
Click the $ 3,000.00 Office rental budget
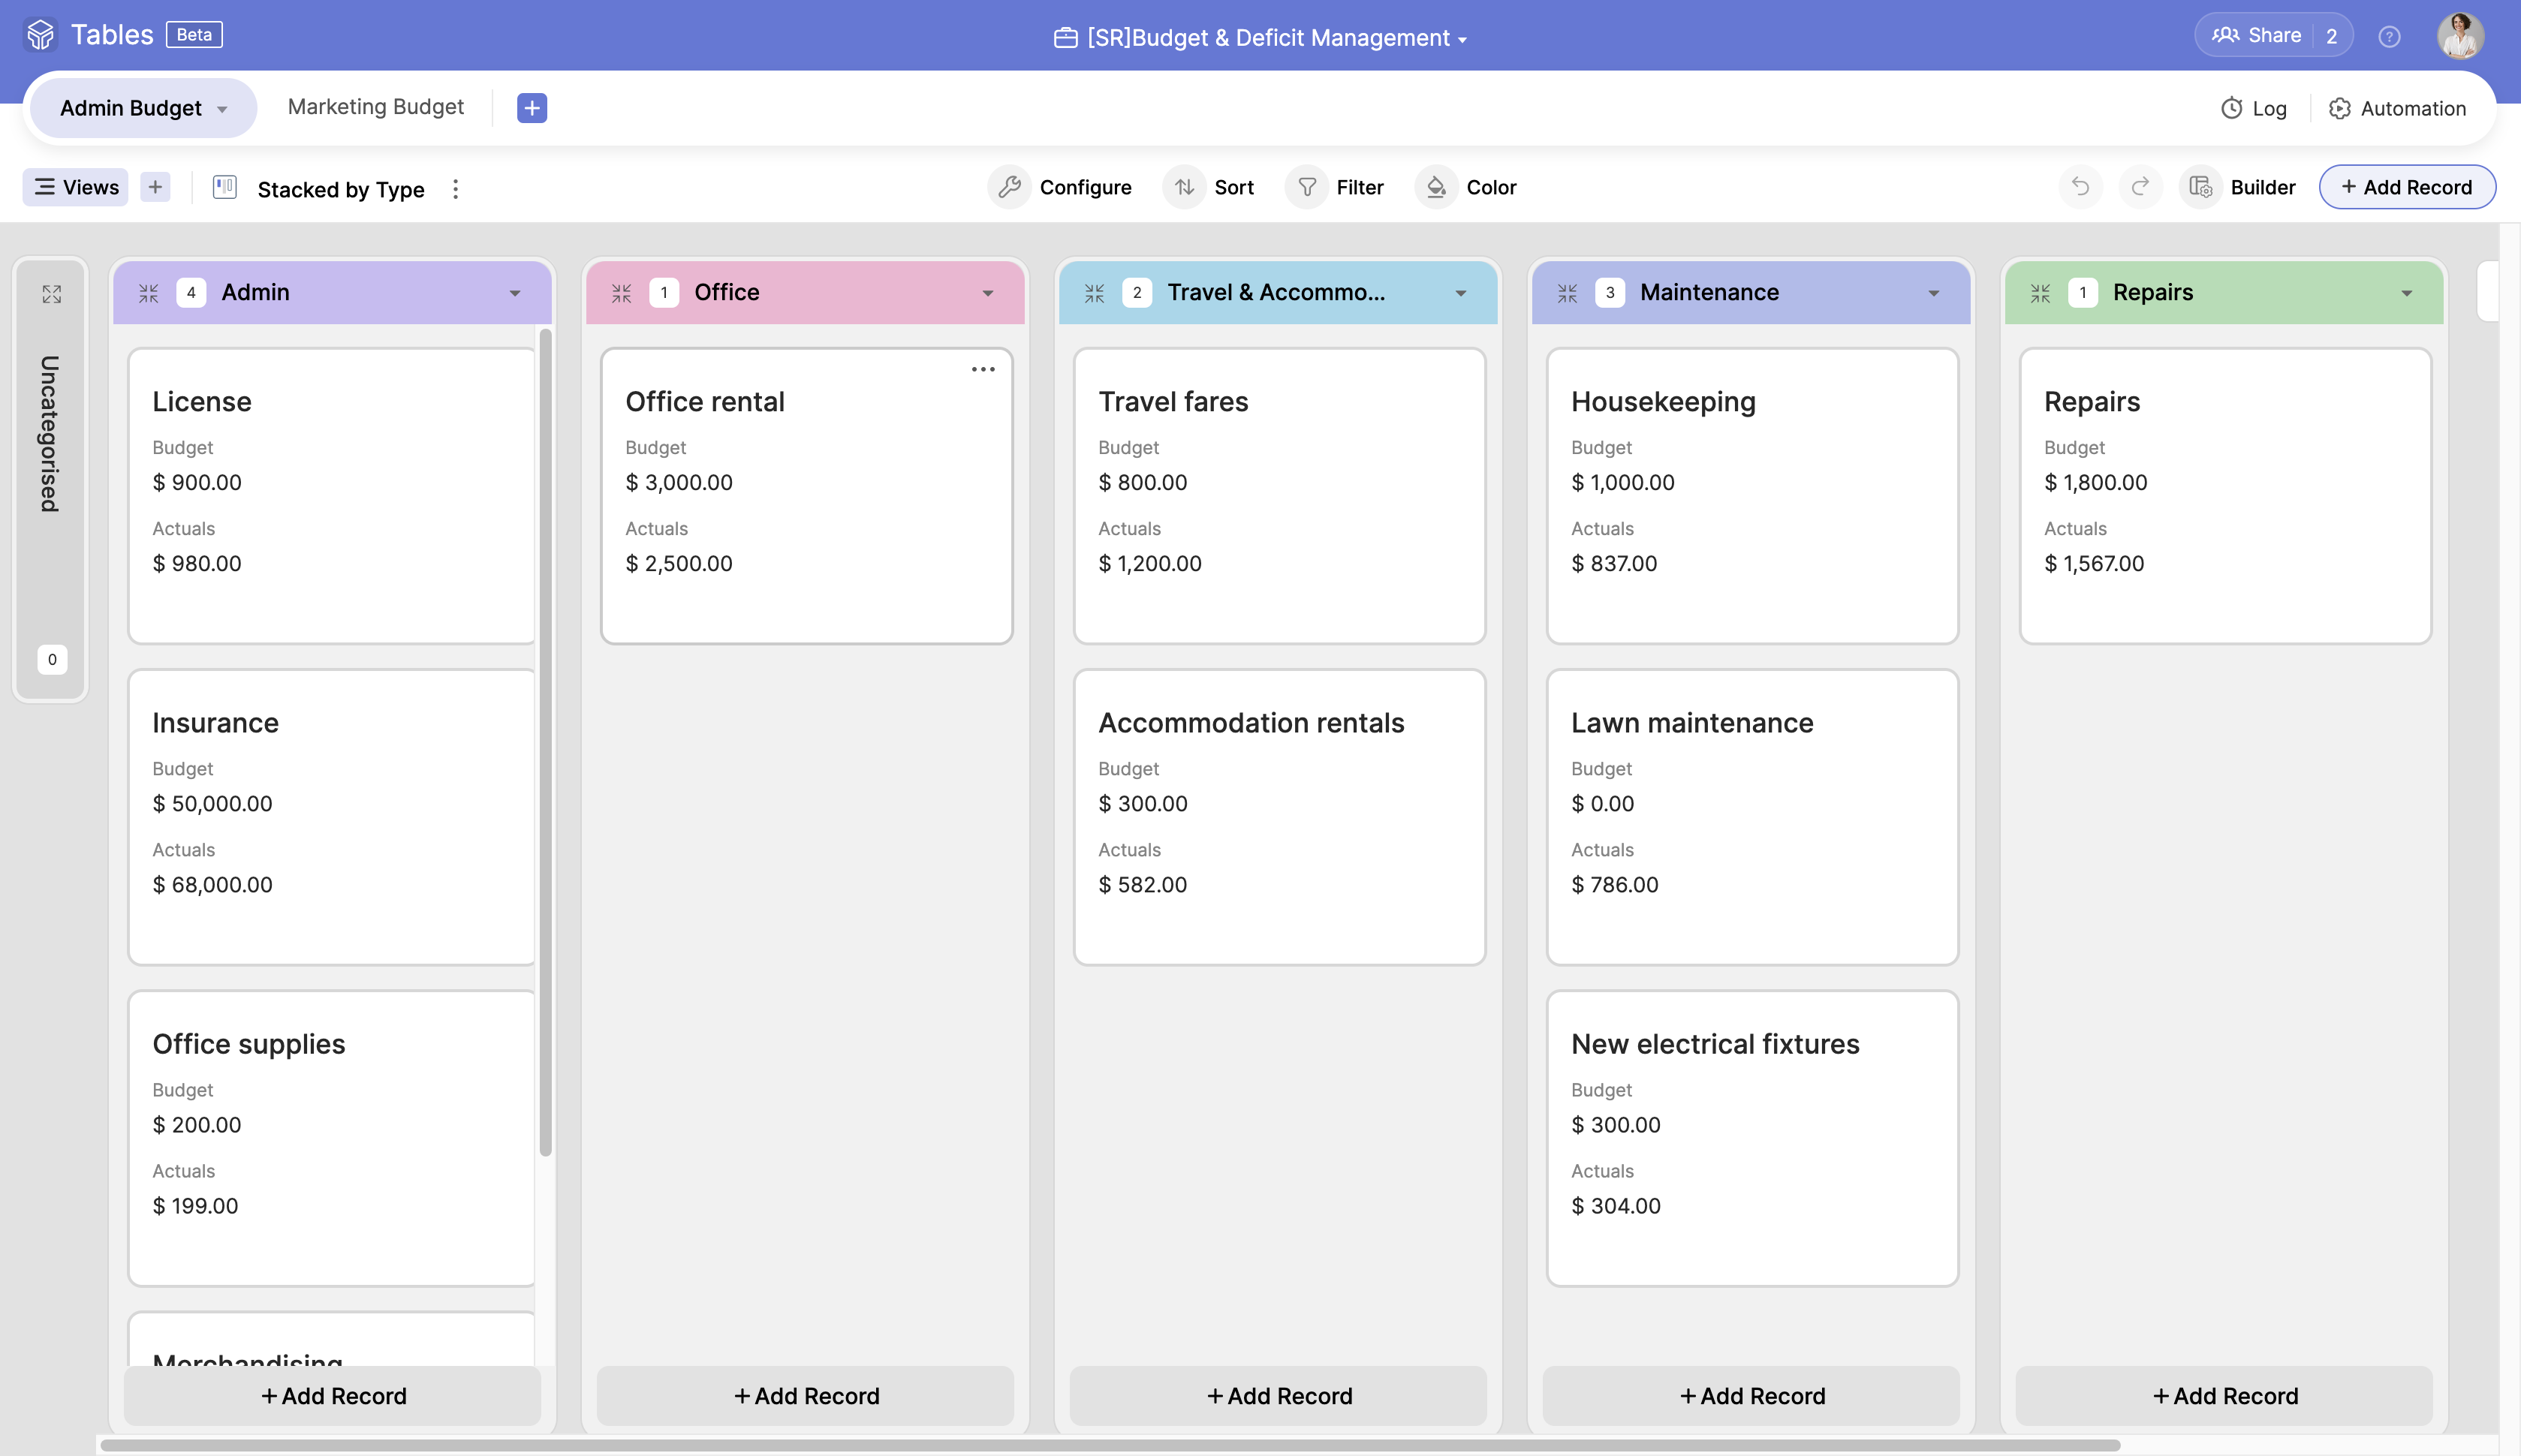(x=679, y=482)
